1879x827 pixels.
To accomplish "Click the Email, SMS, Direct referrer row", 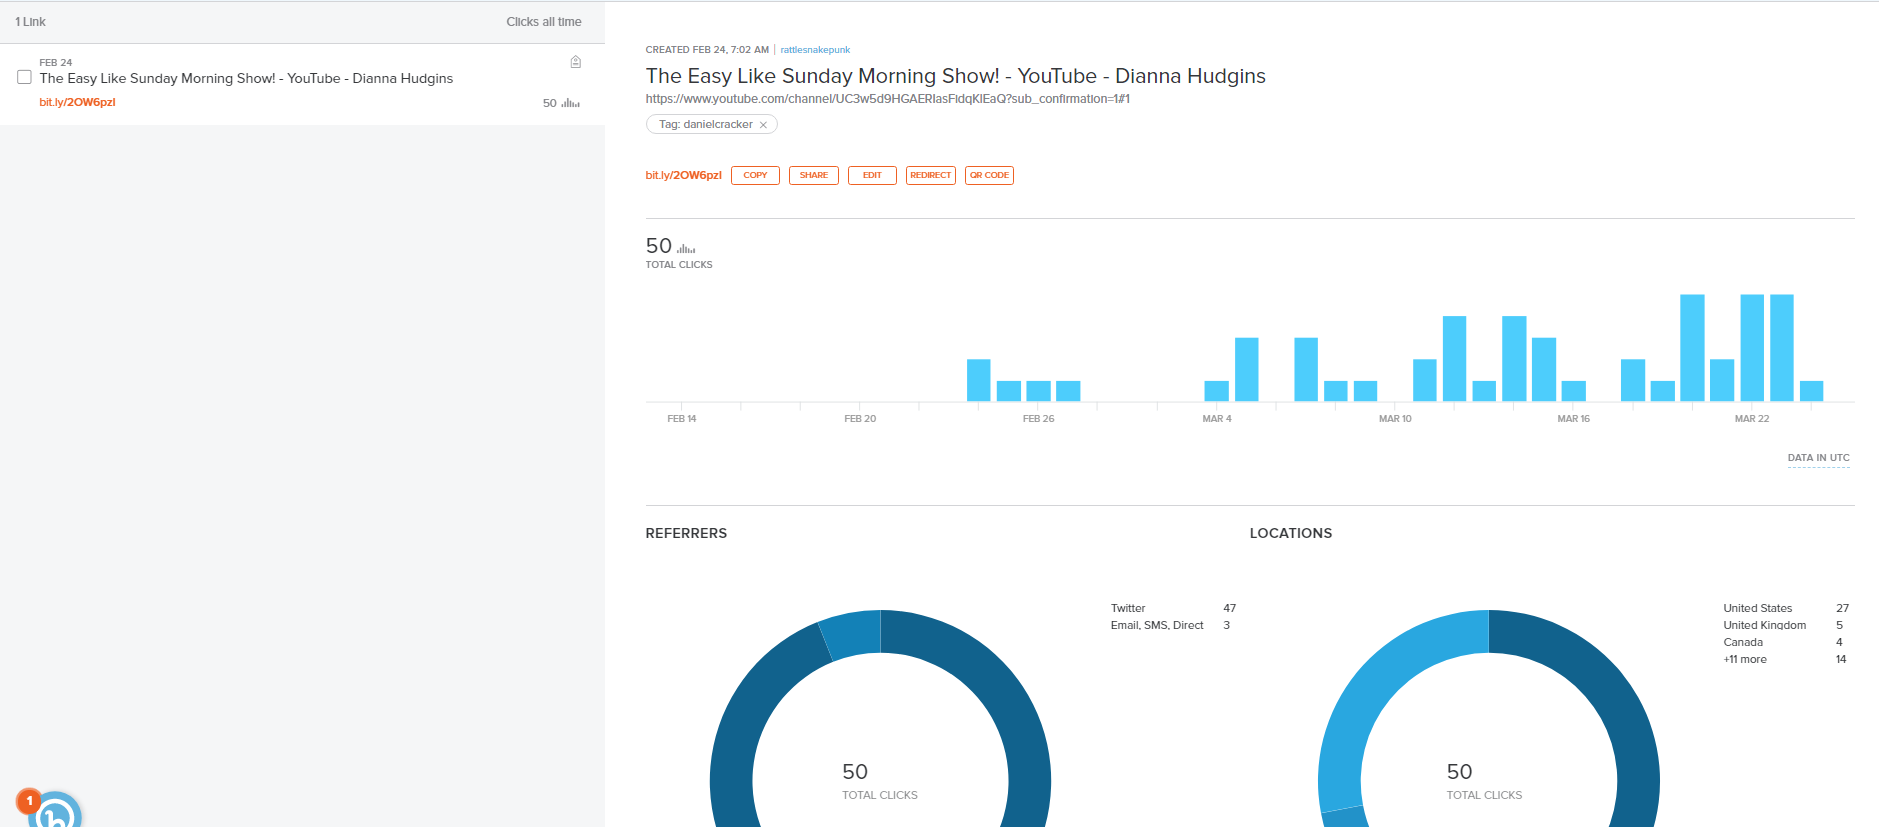I will 1173,625.
